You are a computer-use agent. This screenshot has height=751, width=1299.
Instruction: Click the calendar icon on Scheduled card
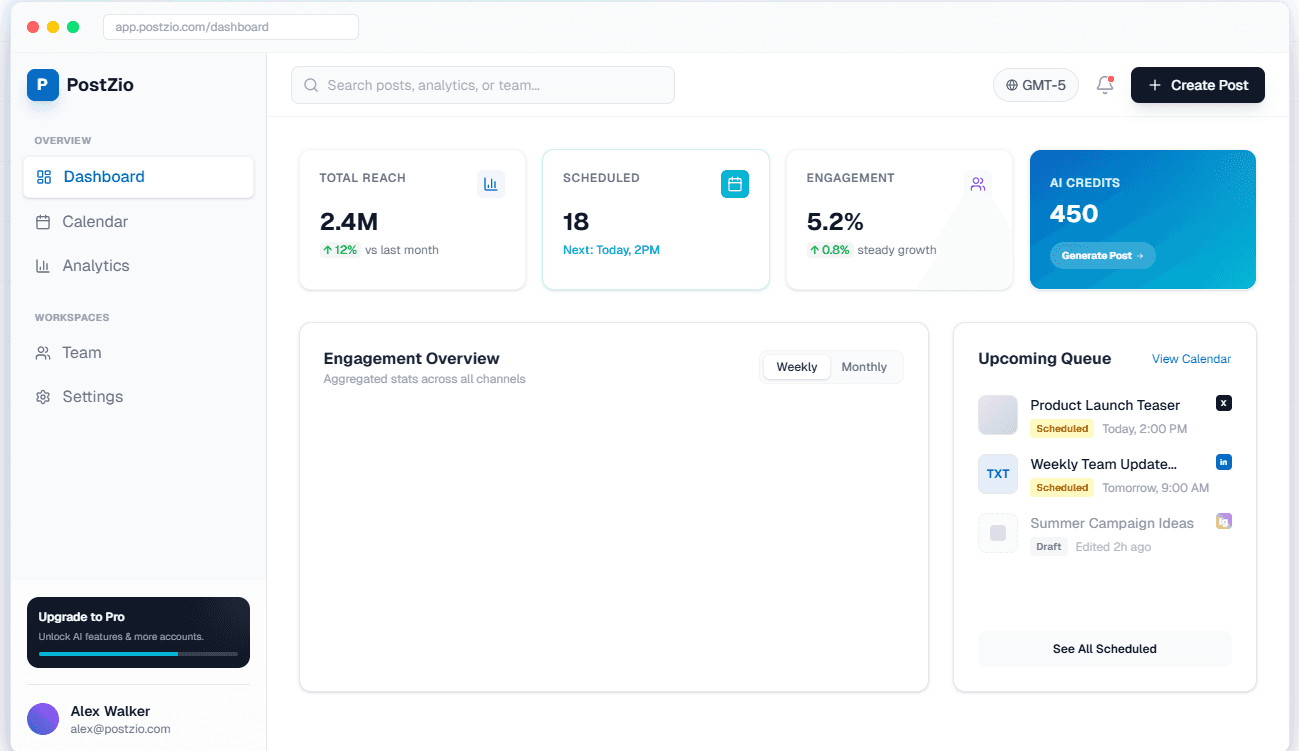click(x=735, y=184)
